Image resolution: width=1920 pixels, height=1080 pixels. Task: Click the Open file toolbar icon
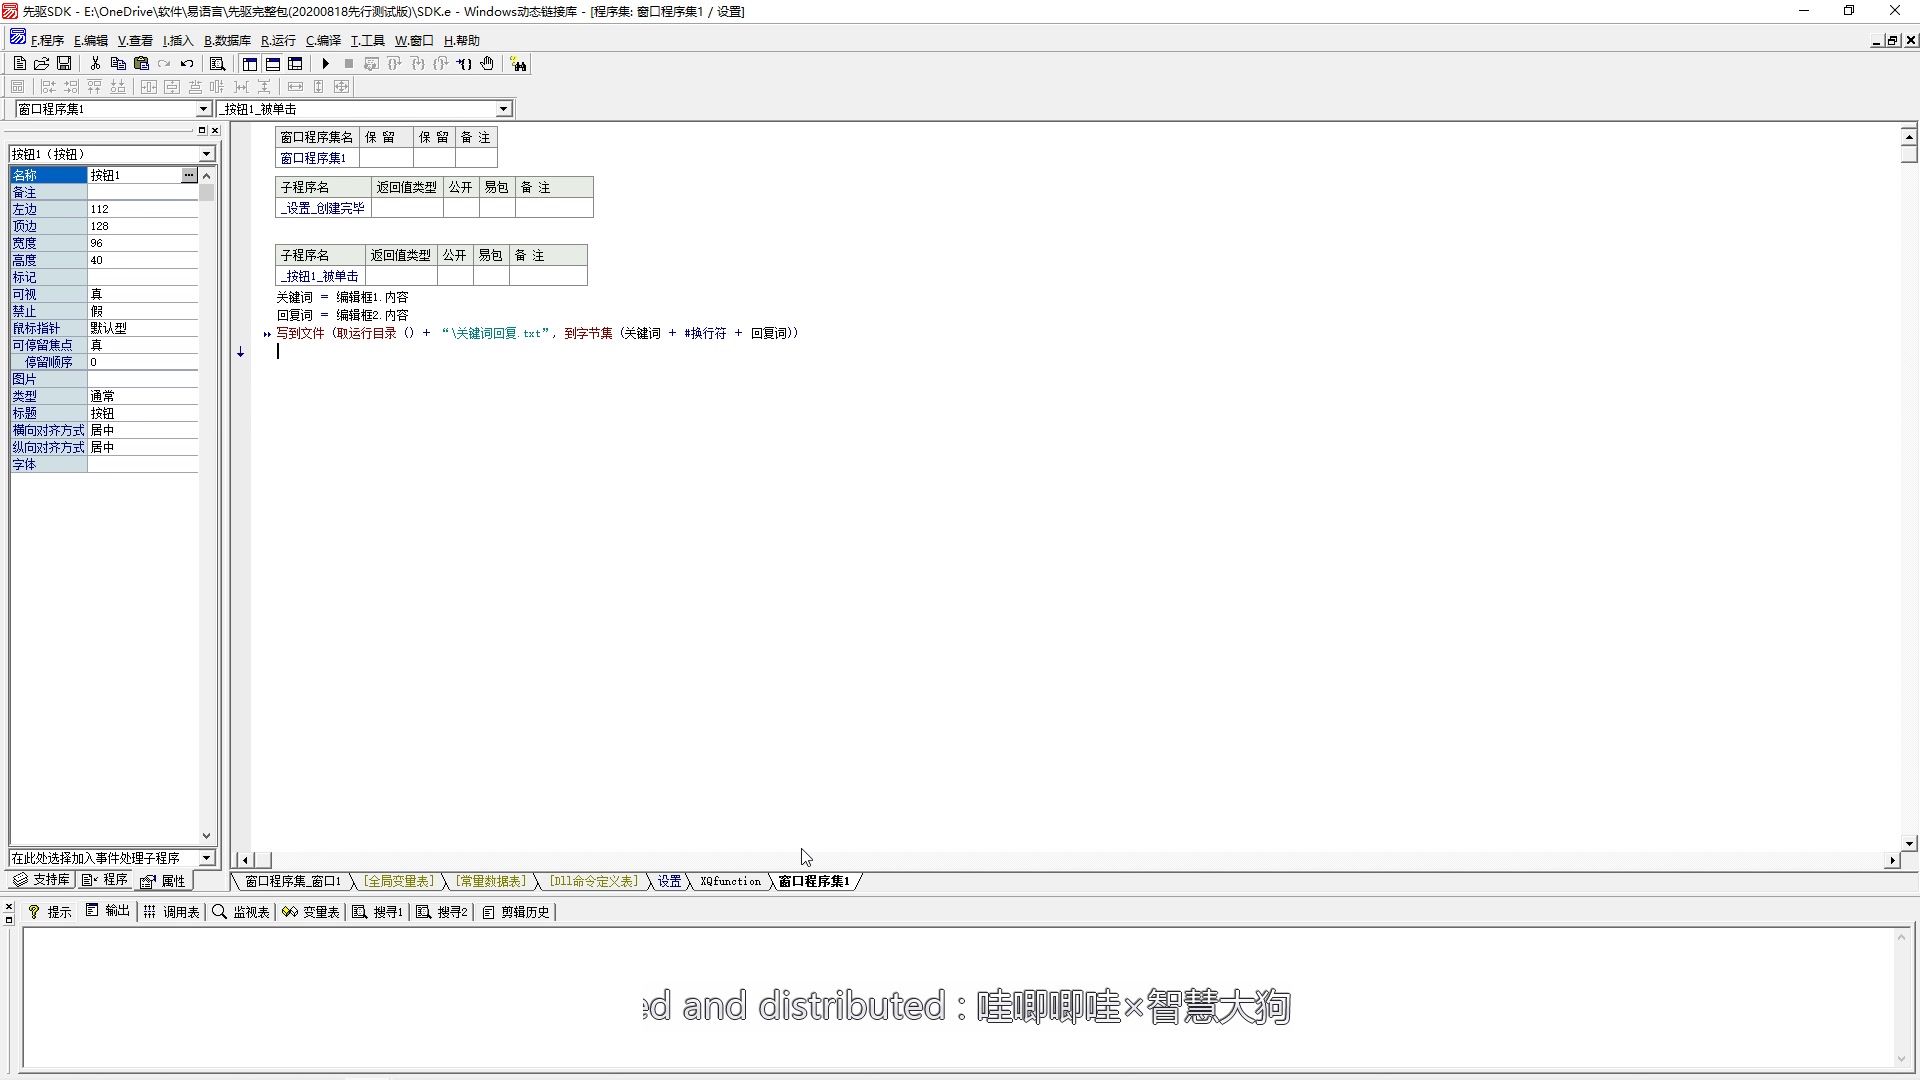coord(41,64)
